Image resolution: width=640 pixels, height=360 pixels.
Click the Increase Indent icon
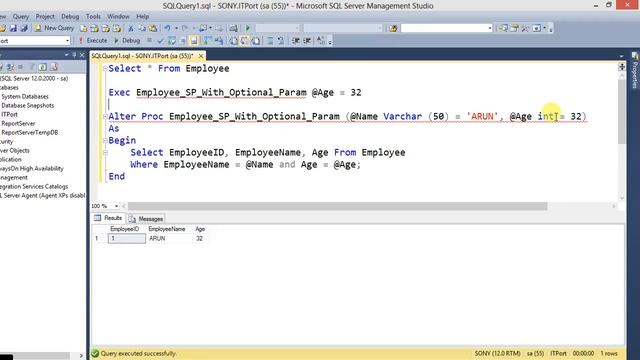point(307,40)
